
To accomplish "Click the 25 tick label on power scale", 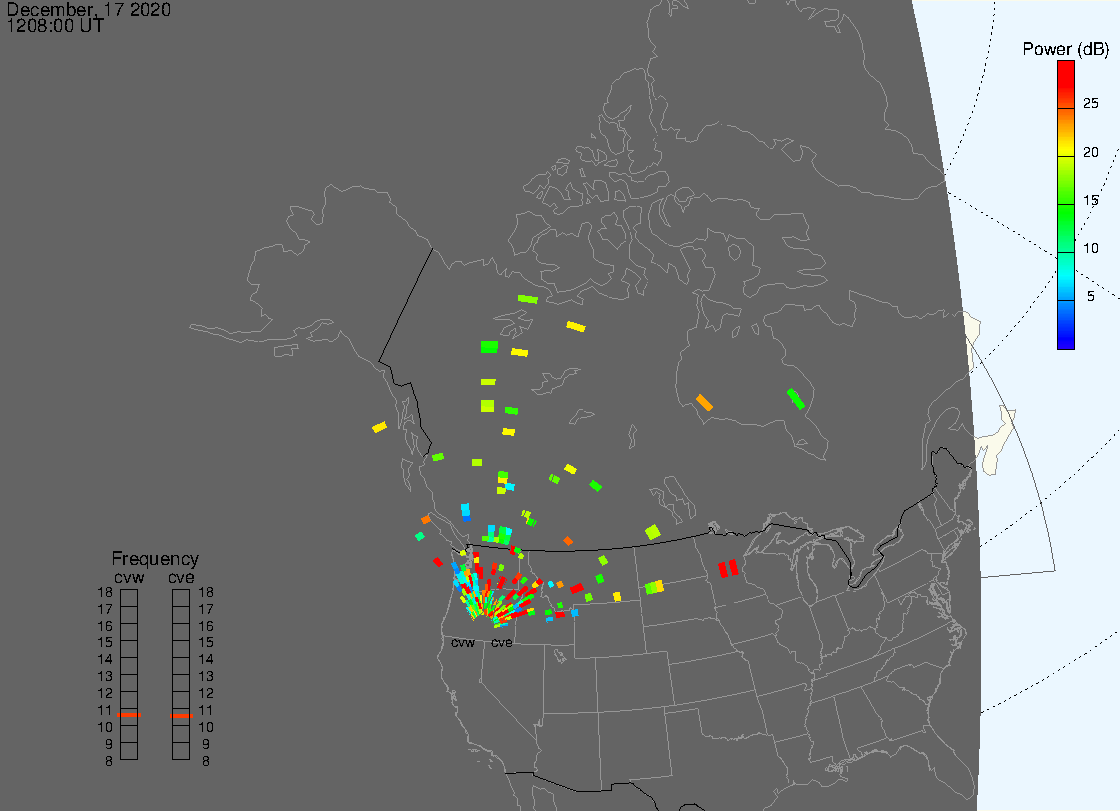I will pyautogui.click(x=1090, y=103).
